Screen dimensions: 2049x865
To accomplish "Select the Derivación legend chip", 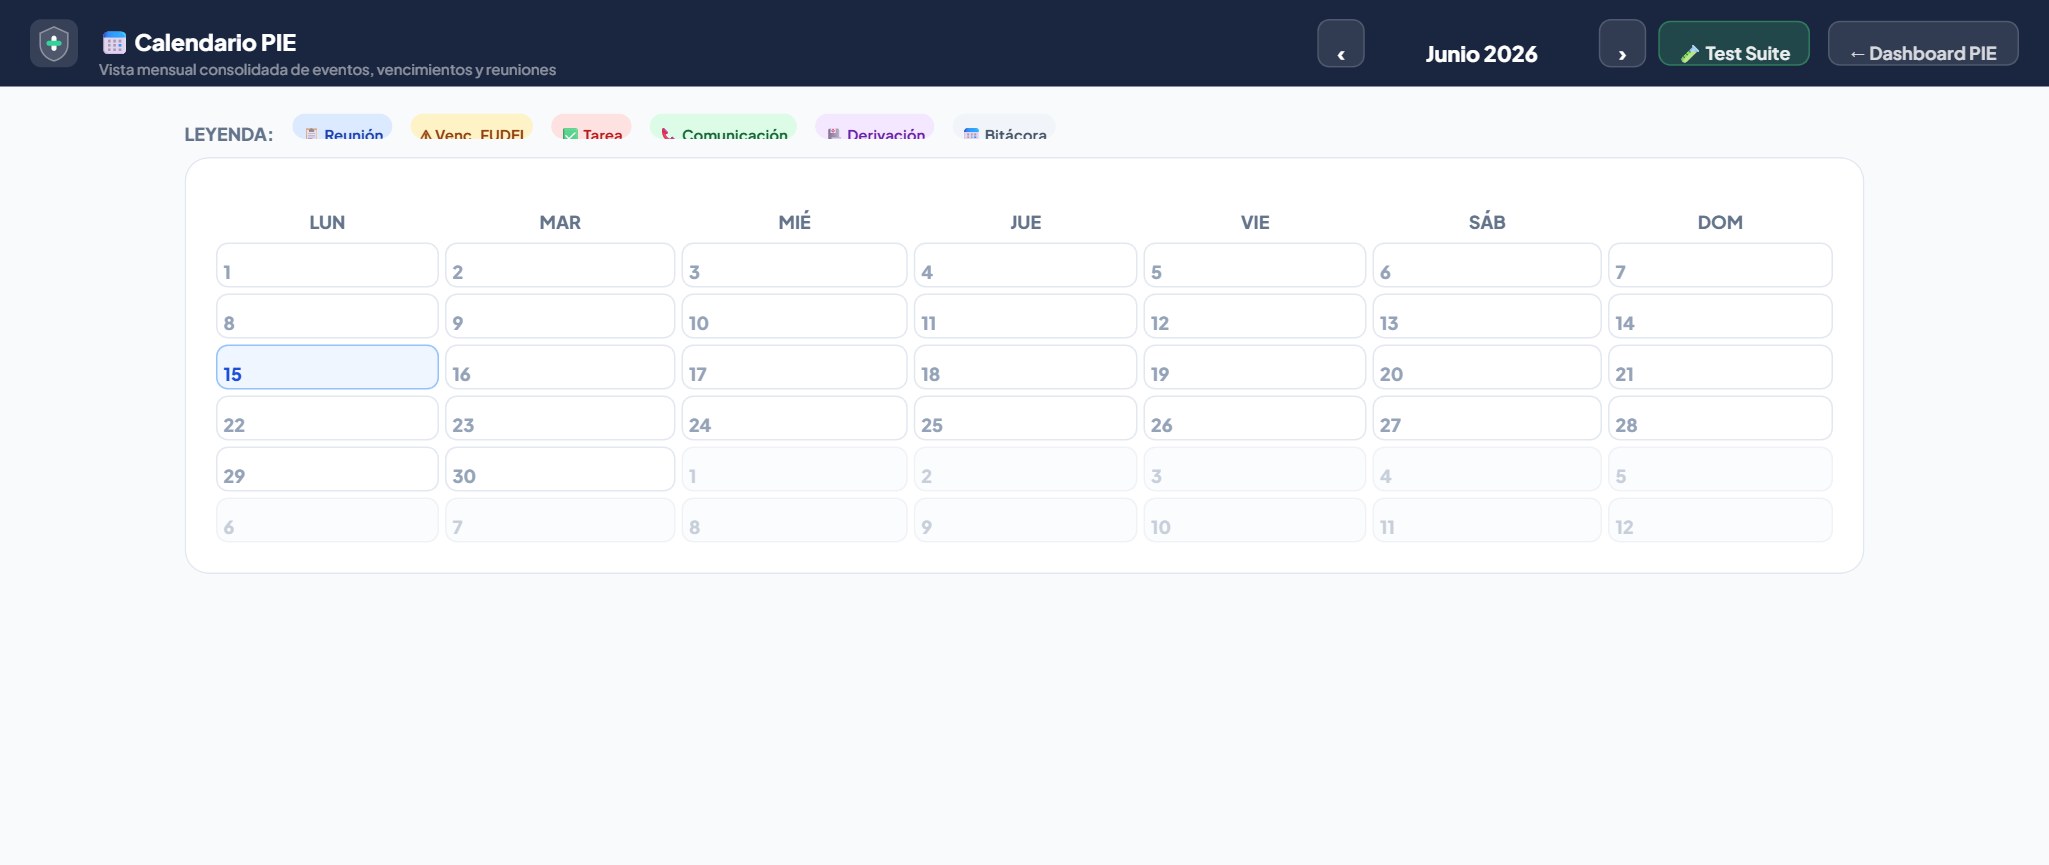I will (x=875, y=127).
